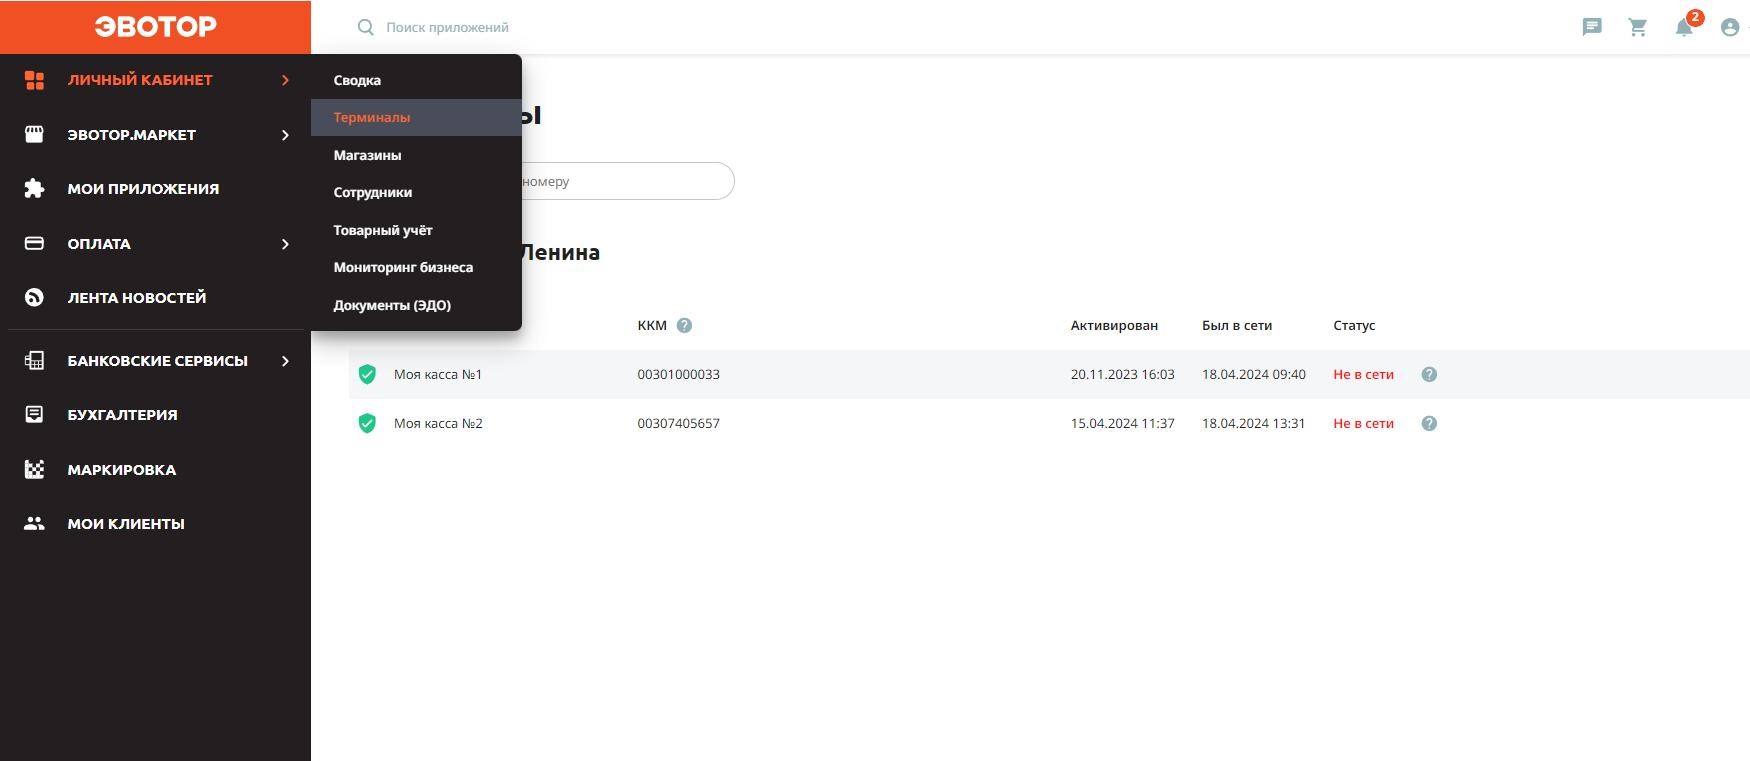Click the Бухгалтерия icon
Image resolution: width=1750 pixels, height=761 pixels.
pyautogui.click(x=34, y=414)
